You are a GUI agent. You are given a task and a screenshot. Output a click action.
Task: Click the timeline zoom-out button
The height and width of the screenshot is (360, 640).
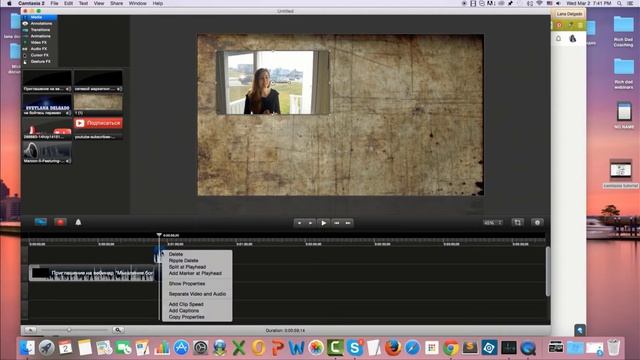coord(30,330)
